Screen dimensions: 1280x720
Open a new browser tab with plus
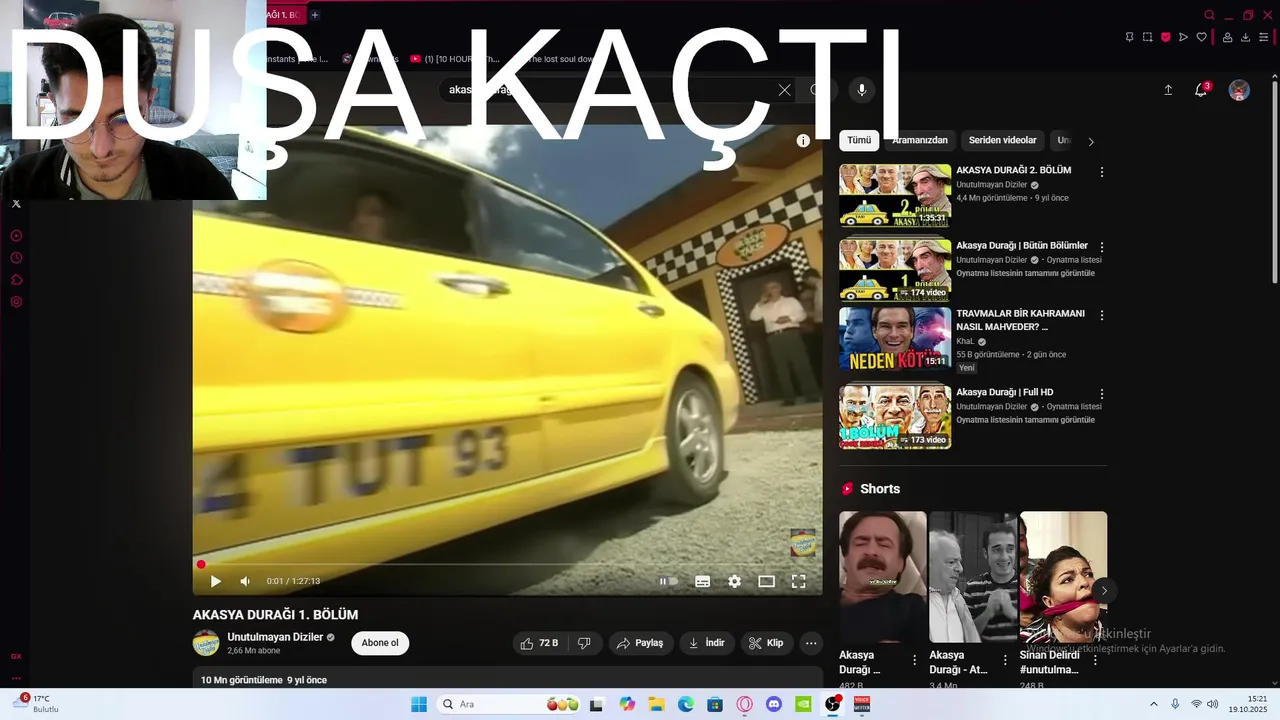(x=315, y=15)
